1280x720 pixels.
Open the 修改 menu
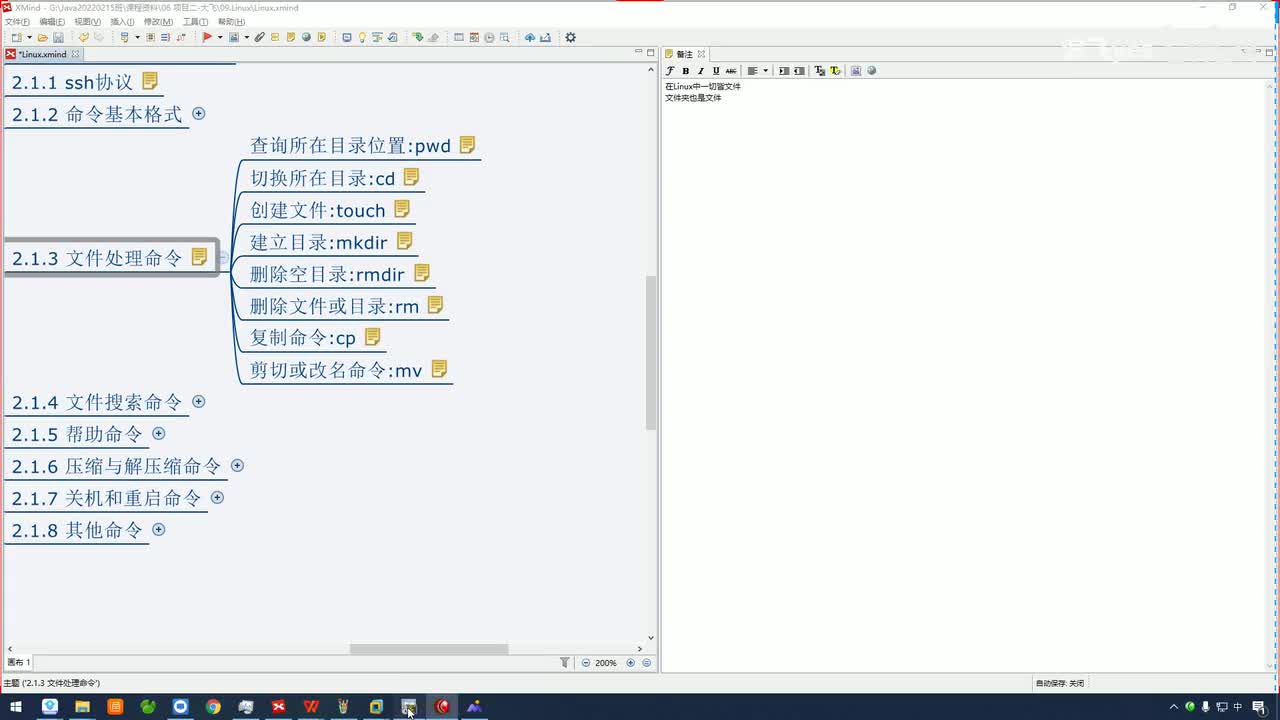pyautogui.click(x=158, y=21)
